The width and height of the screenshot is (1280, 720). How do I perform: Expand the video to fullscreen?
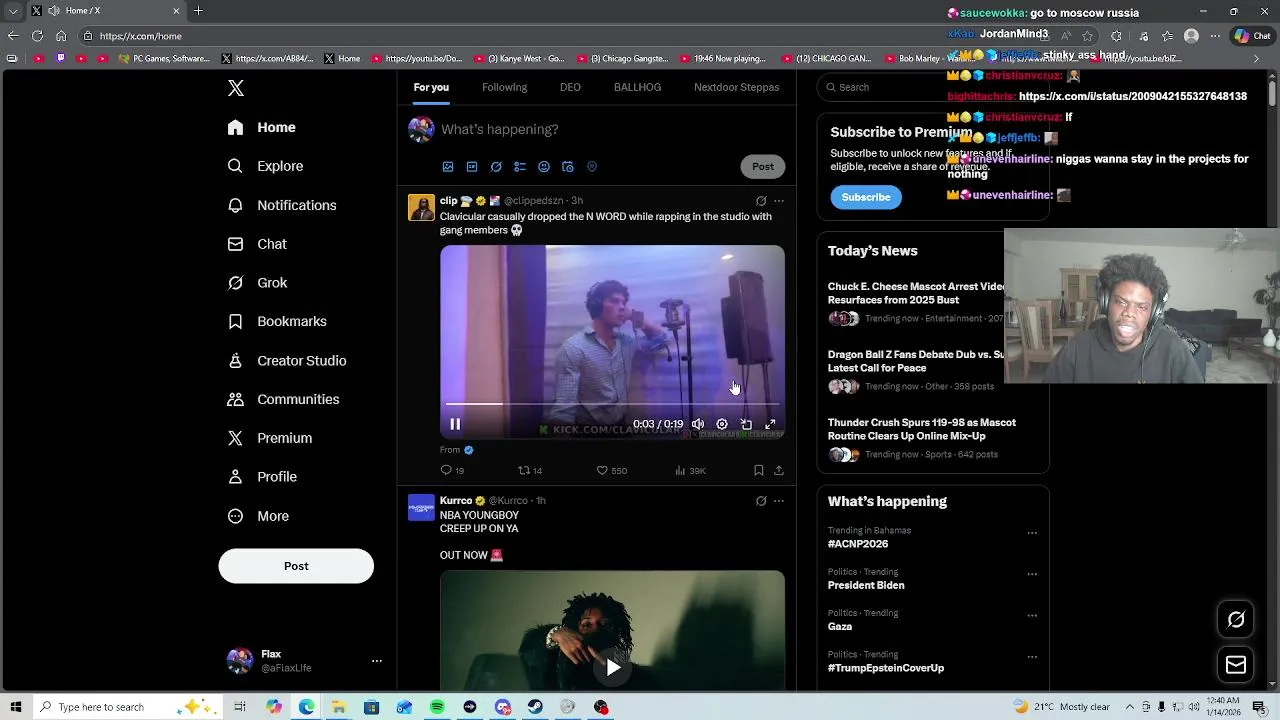tap(770, 424)
